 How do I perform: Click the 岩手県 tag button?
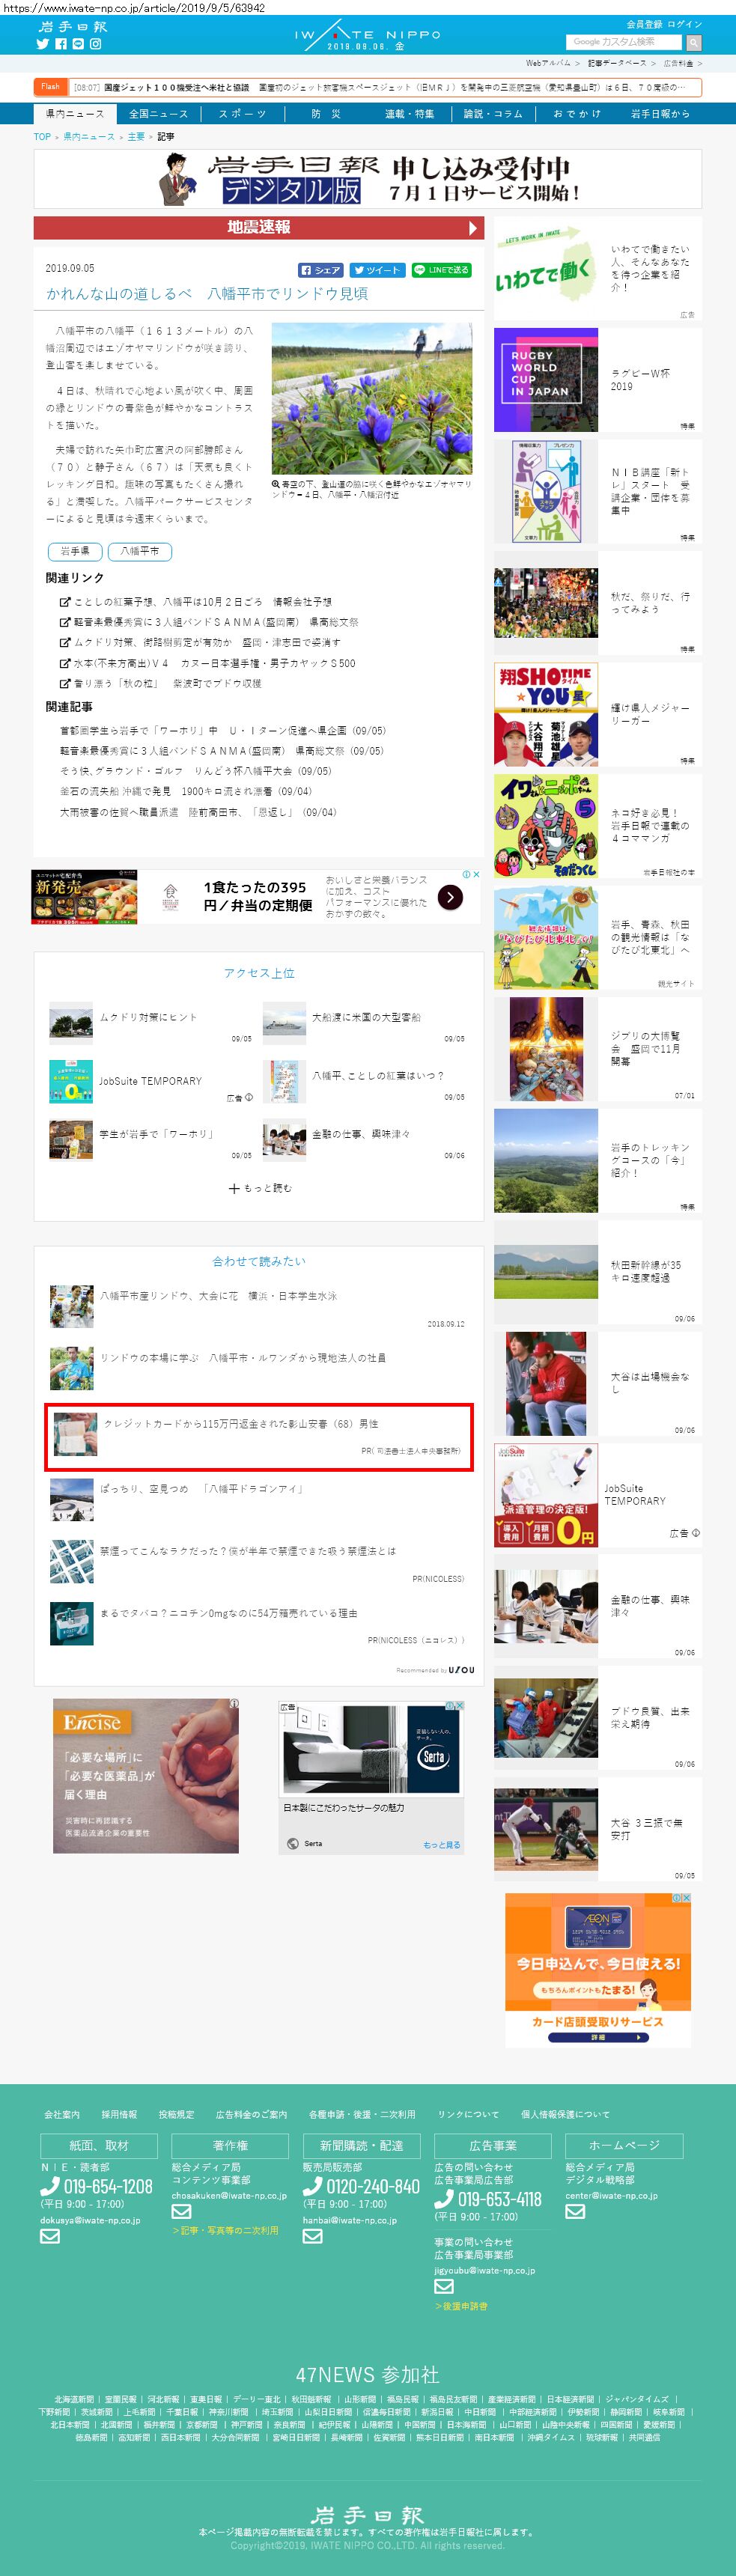point(75,551)
